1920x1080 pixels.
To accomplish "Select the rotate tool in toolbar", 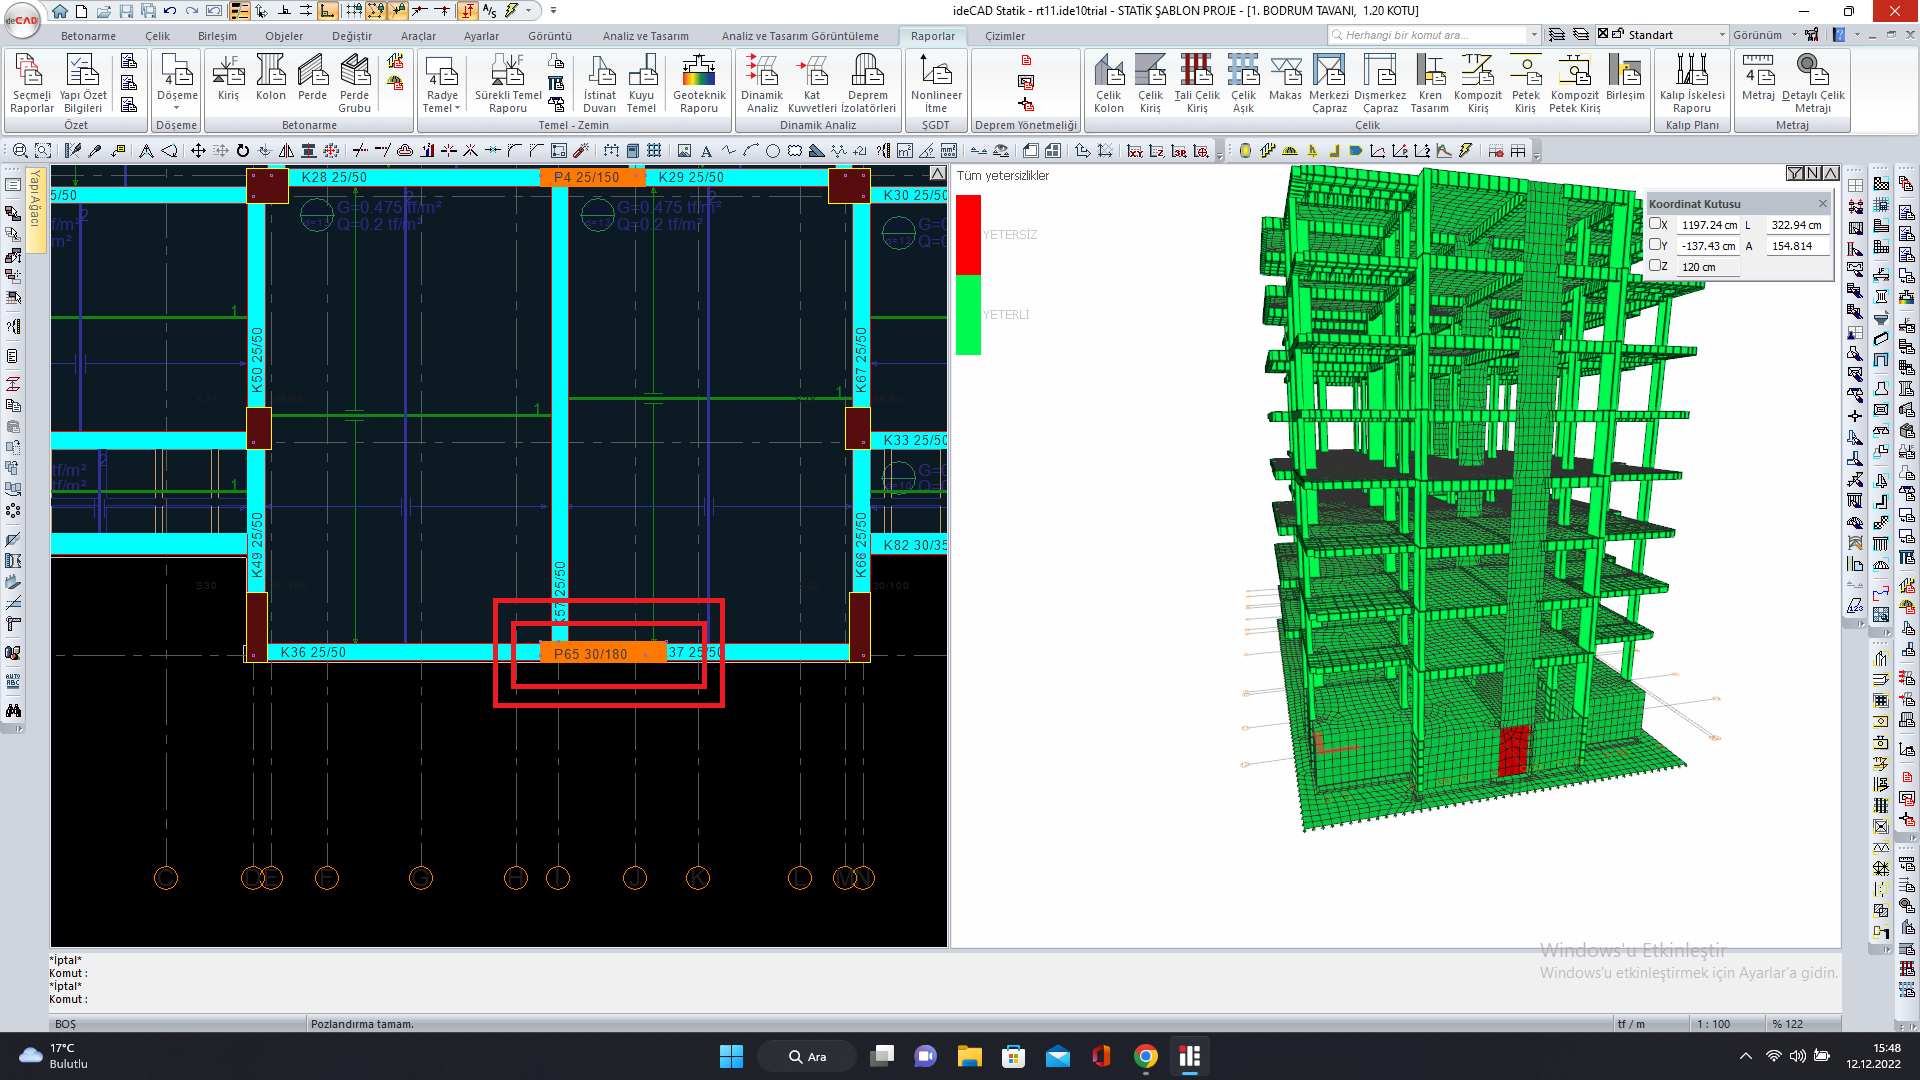I will pos(242,151).
